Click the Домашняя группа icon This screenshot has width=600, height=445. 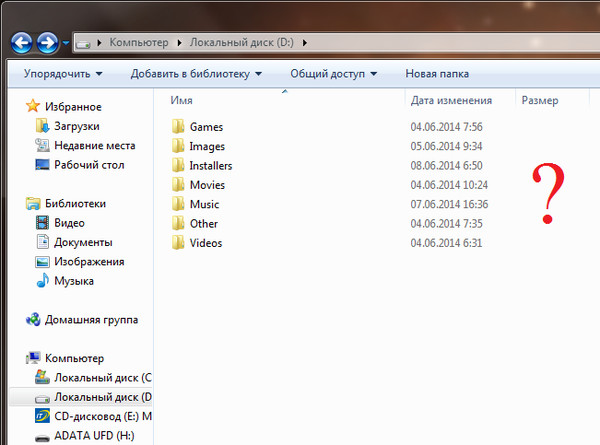tap(33, 319)
